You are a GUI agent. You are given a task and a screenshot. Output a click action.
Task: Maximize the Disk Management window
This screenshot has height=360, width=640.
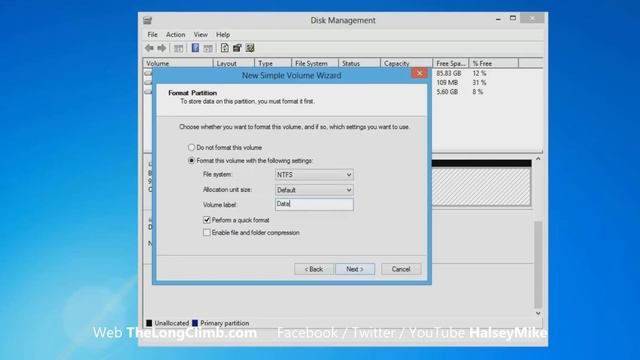point(513,18)
